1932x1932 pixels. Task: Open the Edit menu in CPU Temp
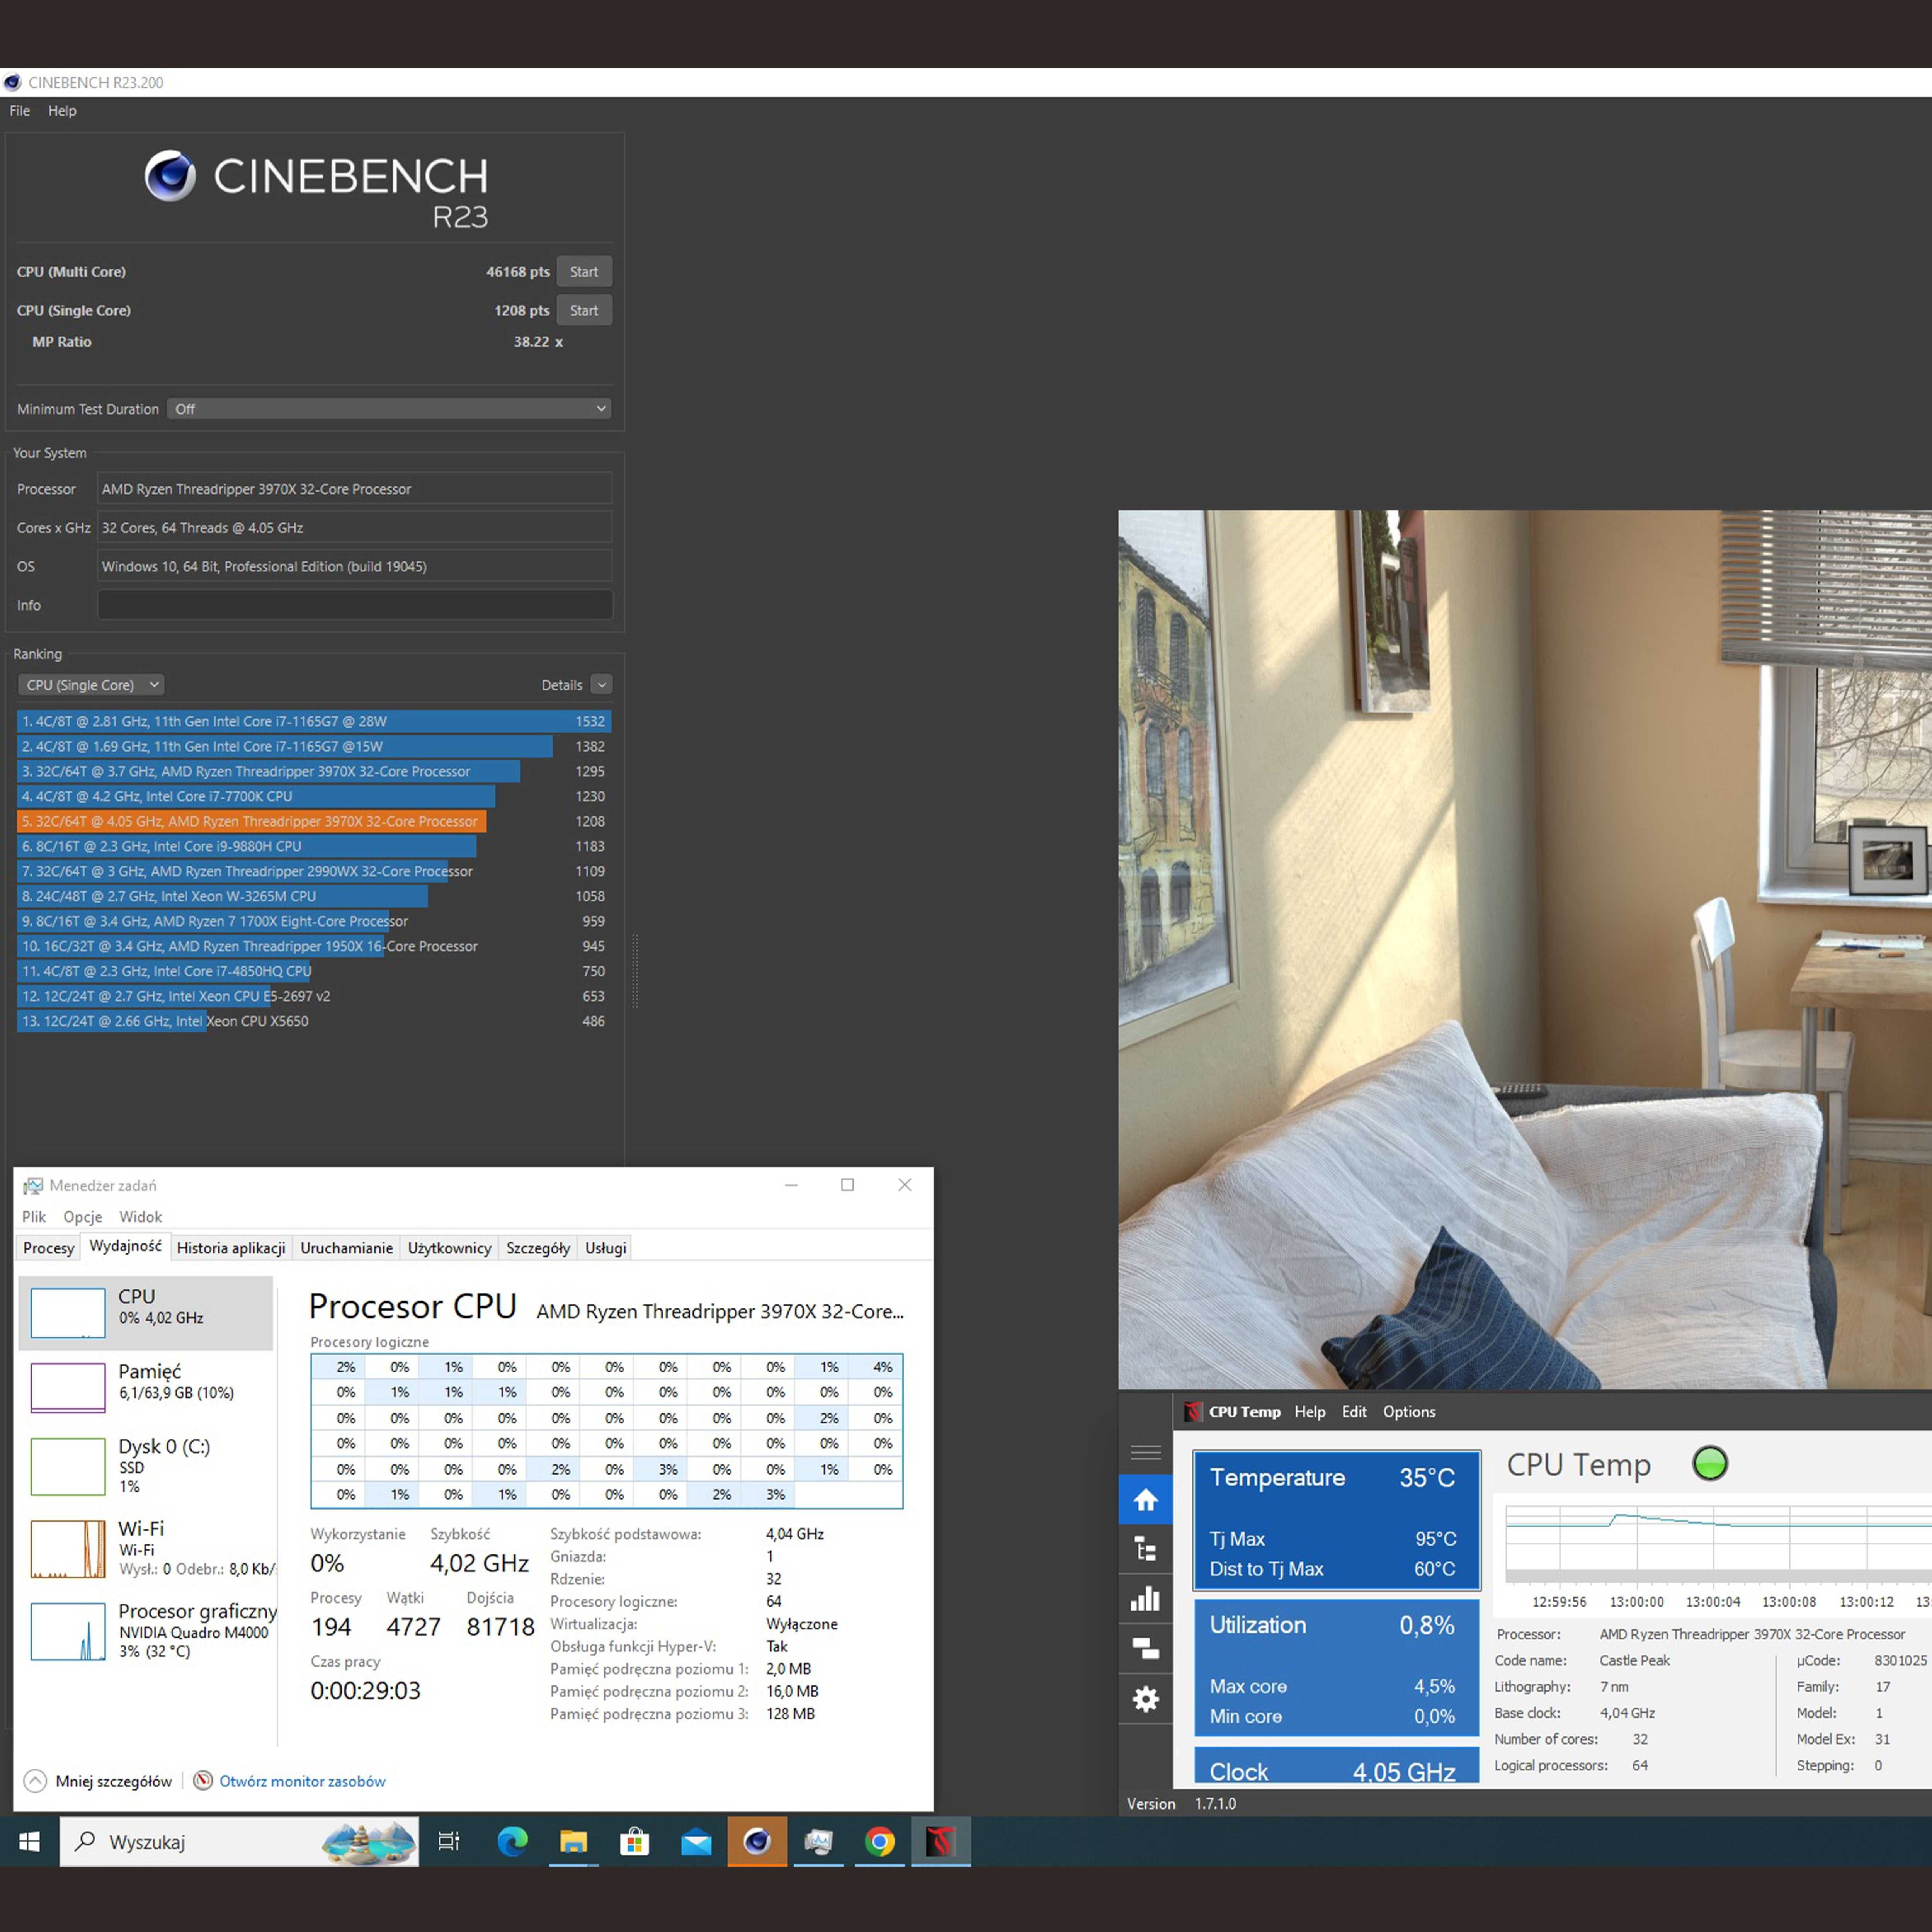1354,1412
